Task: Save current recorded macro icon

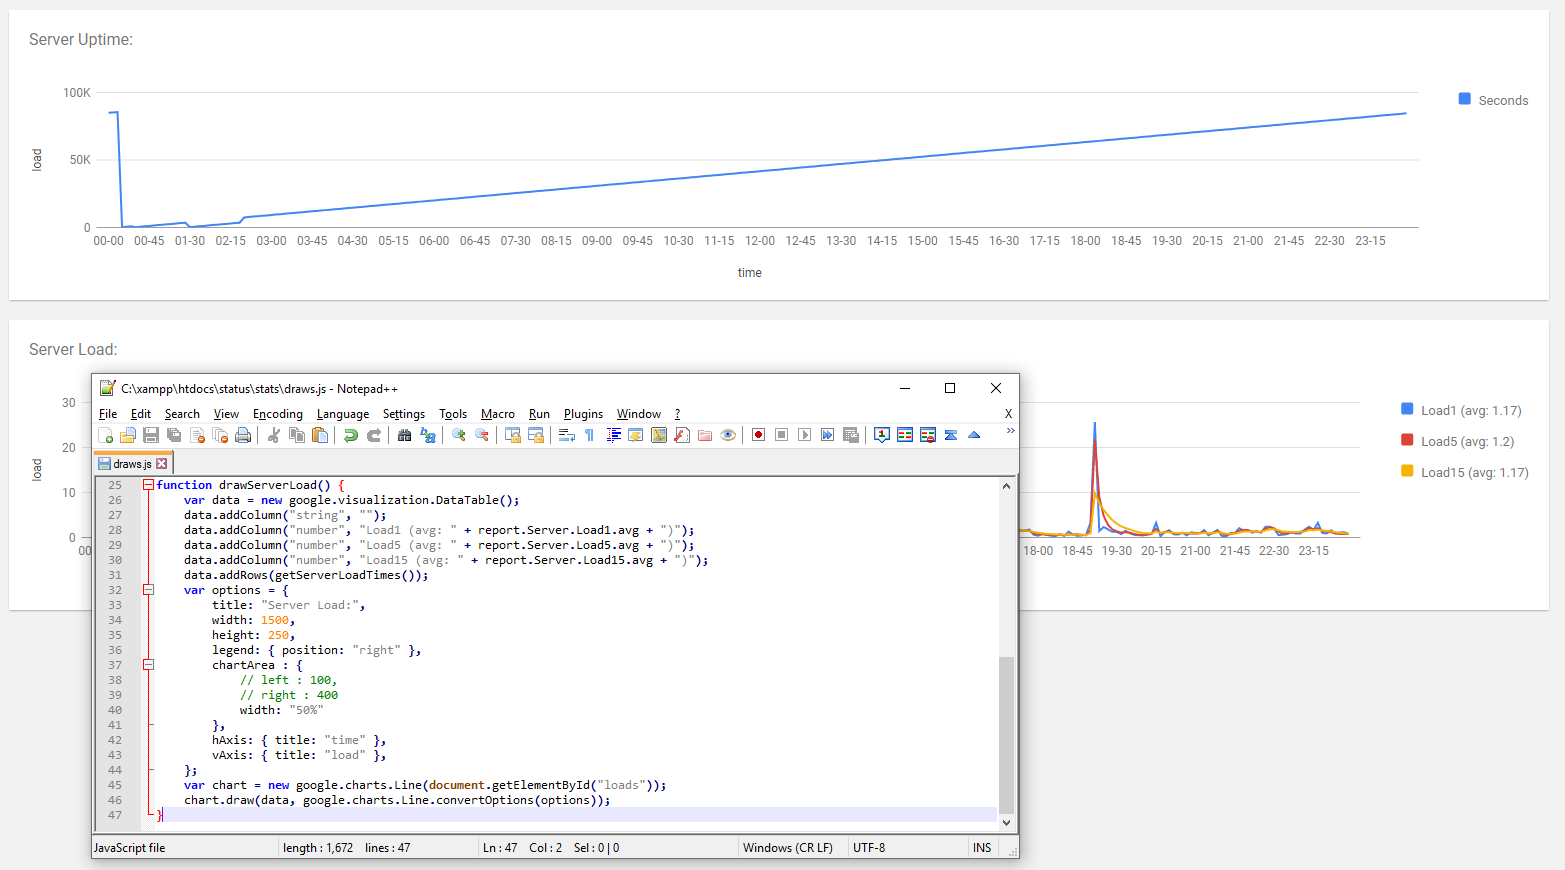Action: (851, 435)
